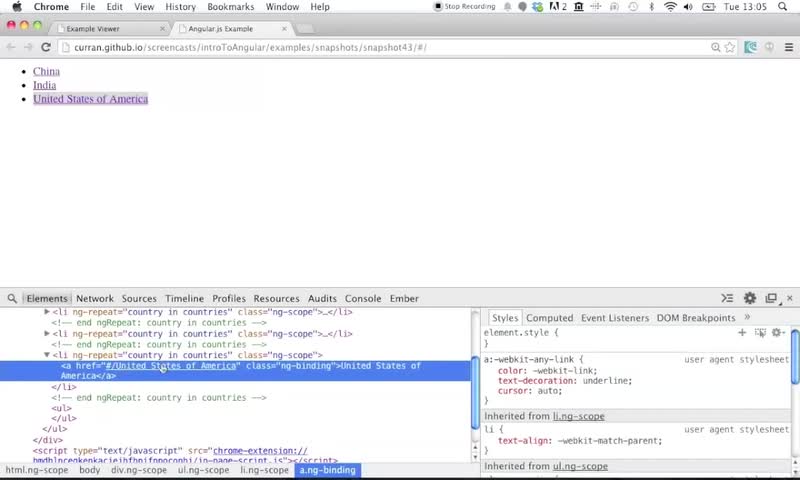
Task: Open the History menu
Action: click(180, 7)
